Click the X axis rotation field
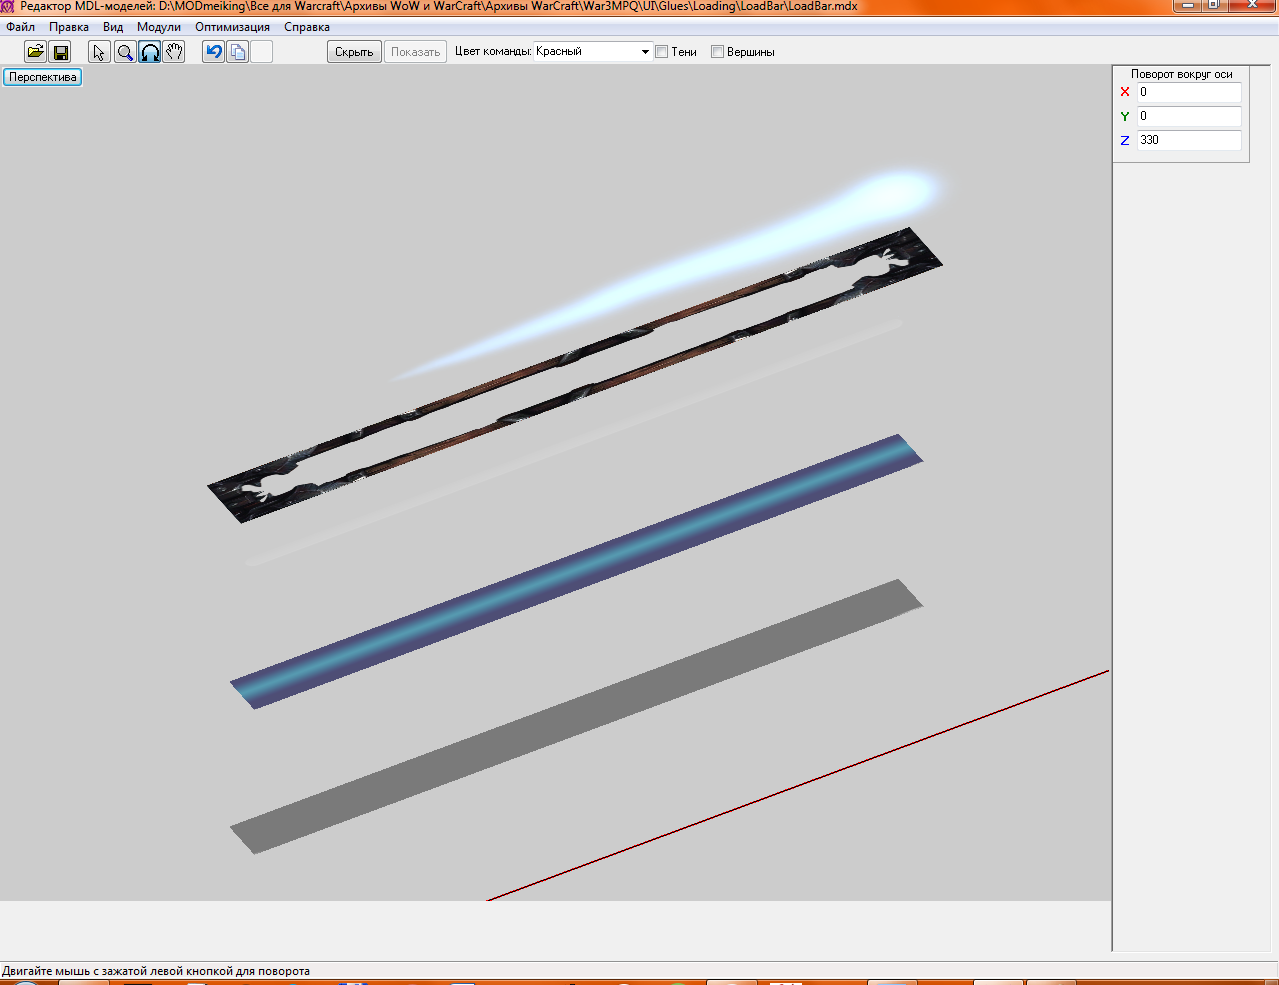 [1189, 92]
